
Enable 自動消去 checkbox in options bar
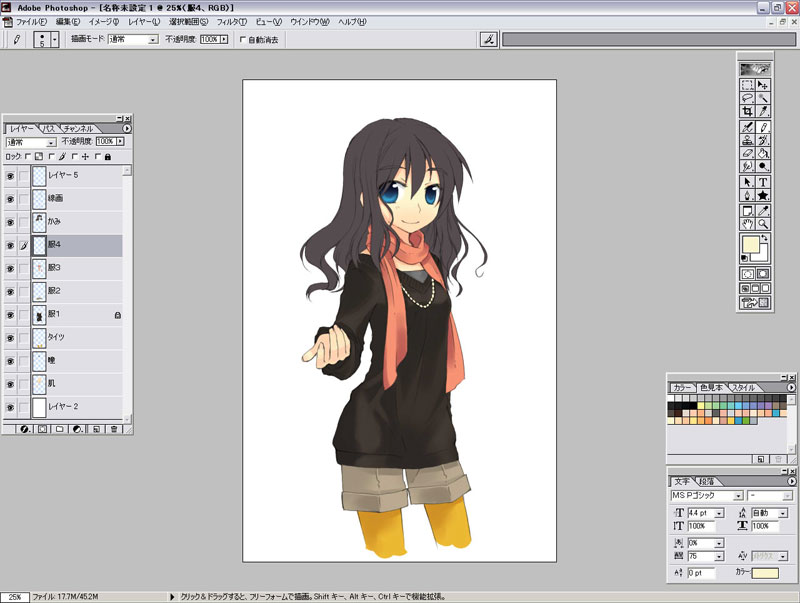click(243, 39)
